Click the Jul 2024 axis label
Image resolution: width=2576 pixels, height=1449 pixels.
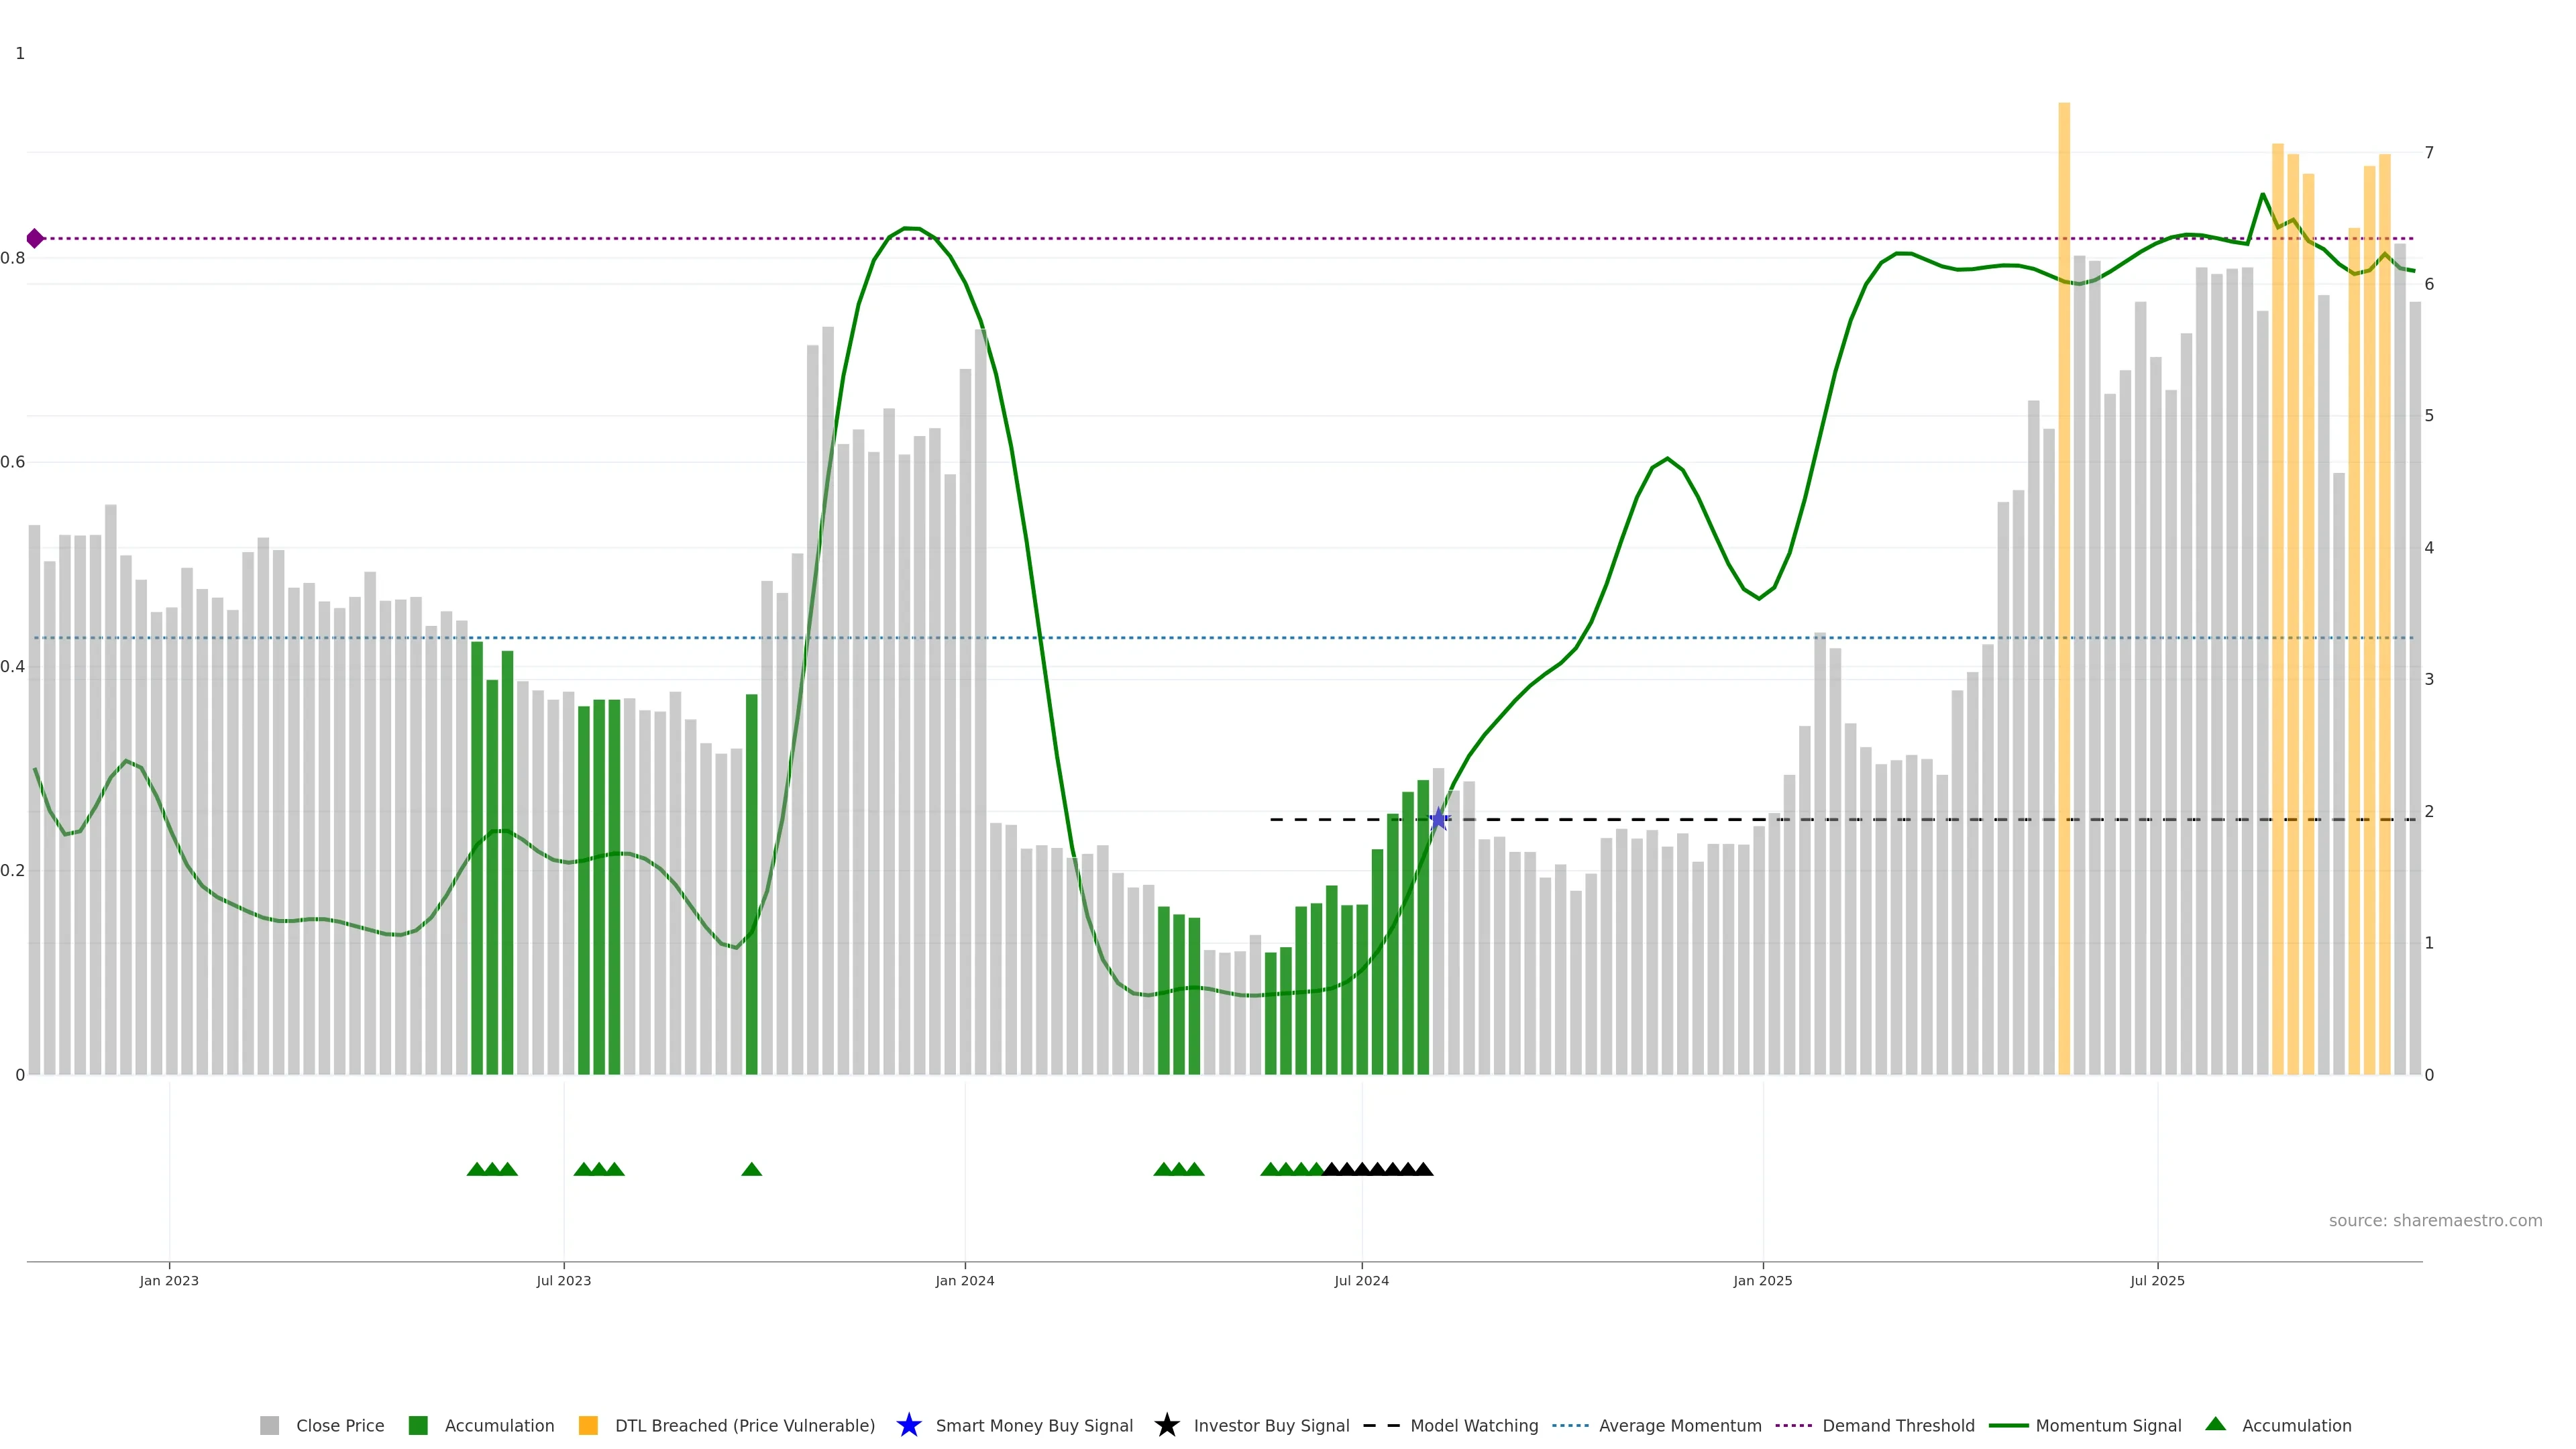pyautogui.click(x=1361, y=1280)
